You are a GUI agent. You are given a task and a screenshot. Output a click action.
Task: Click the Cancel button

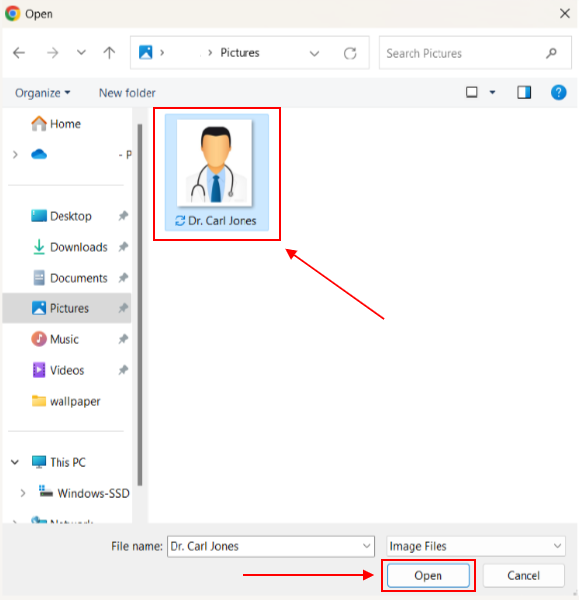click(x=523, y=575)
